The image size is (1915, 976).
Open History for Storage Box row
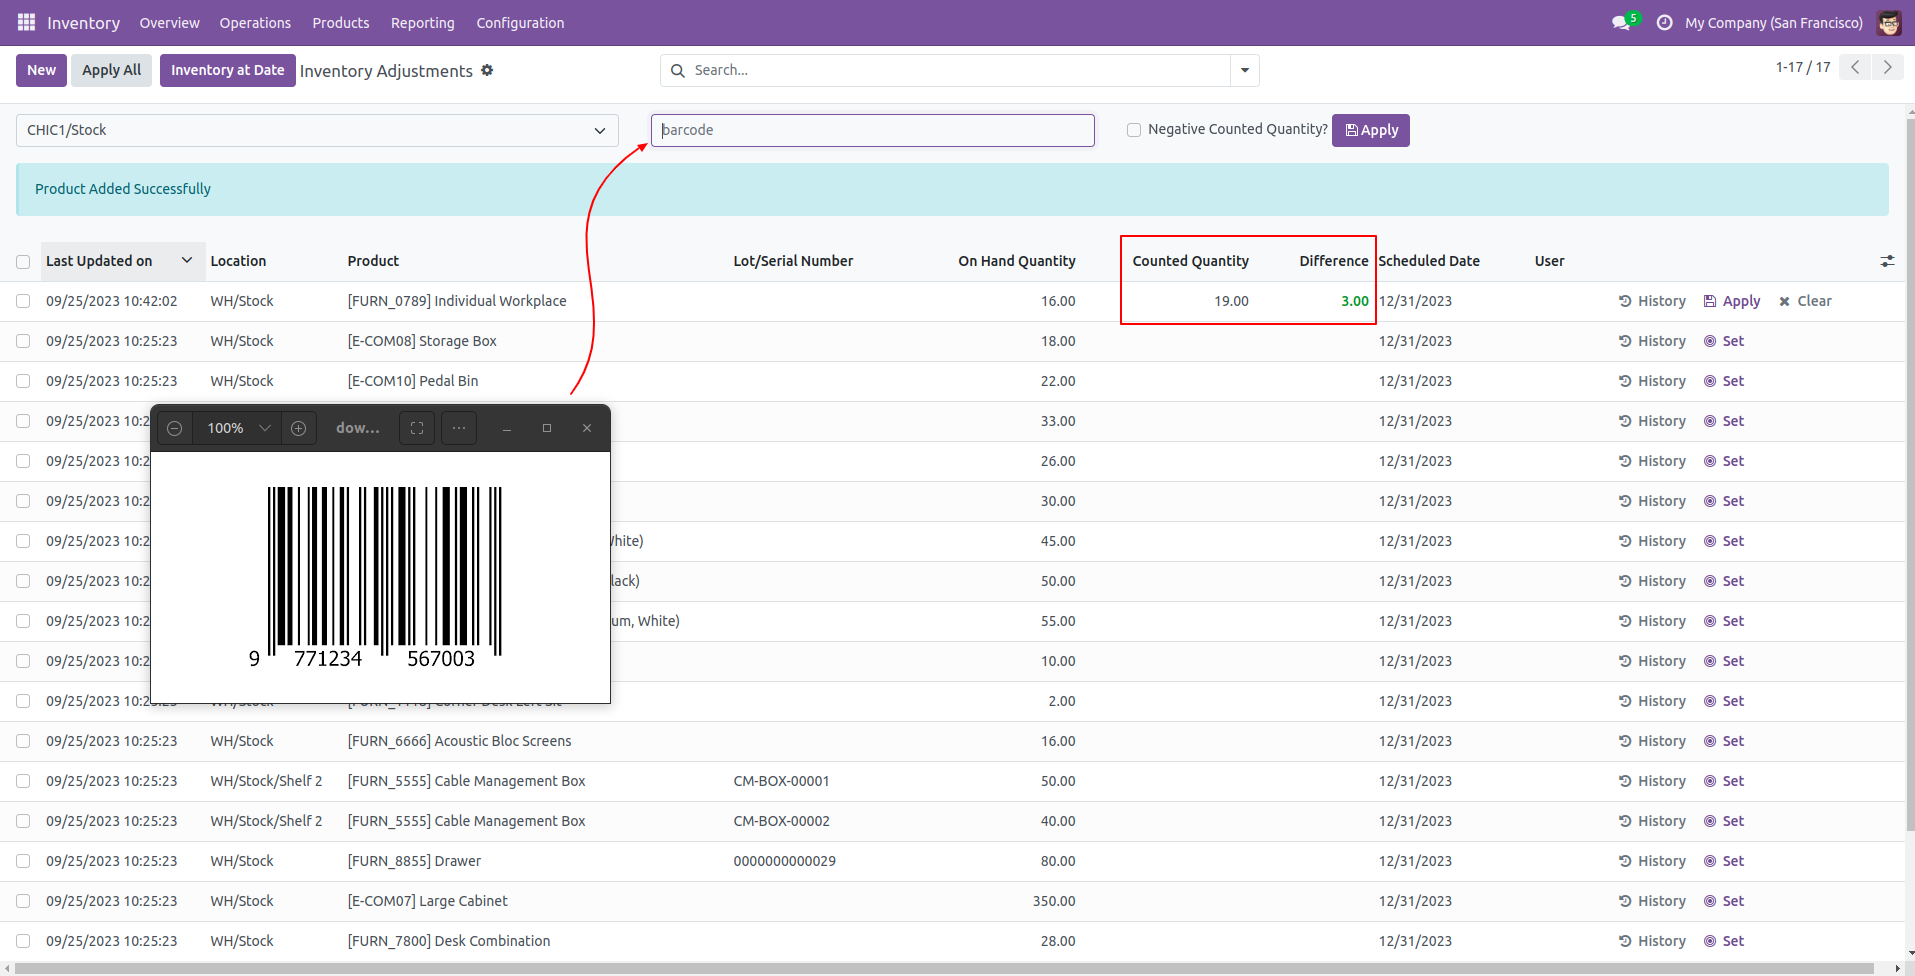(1652, 341)
